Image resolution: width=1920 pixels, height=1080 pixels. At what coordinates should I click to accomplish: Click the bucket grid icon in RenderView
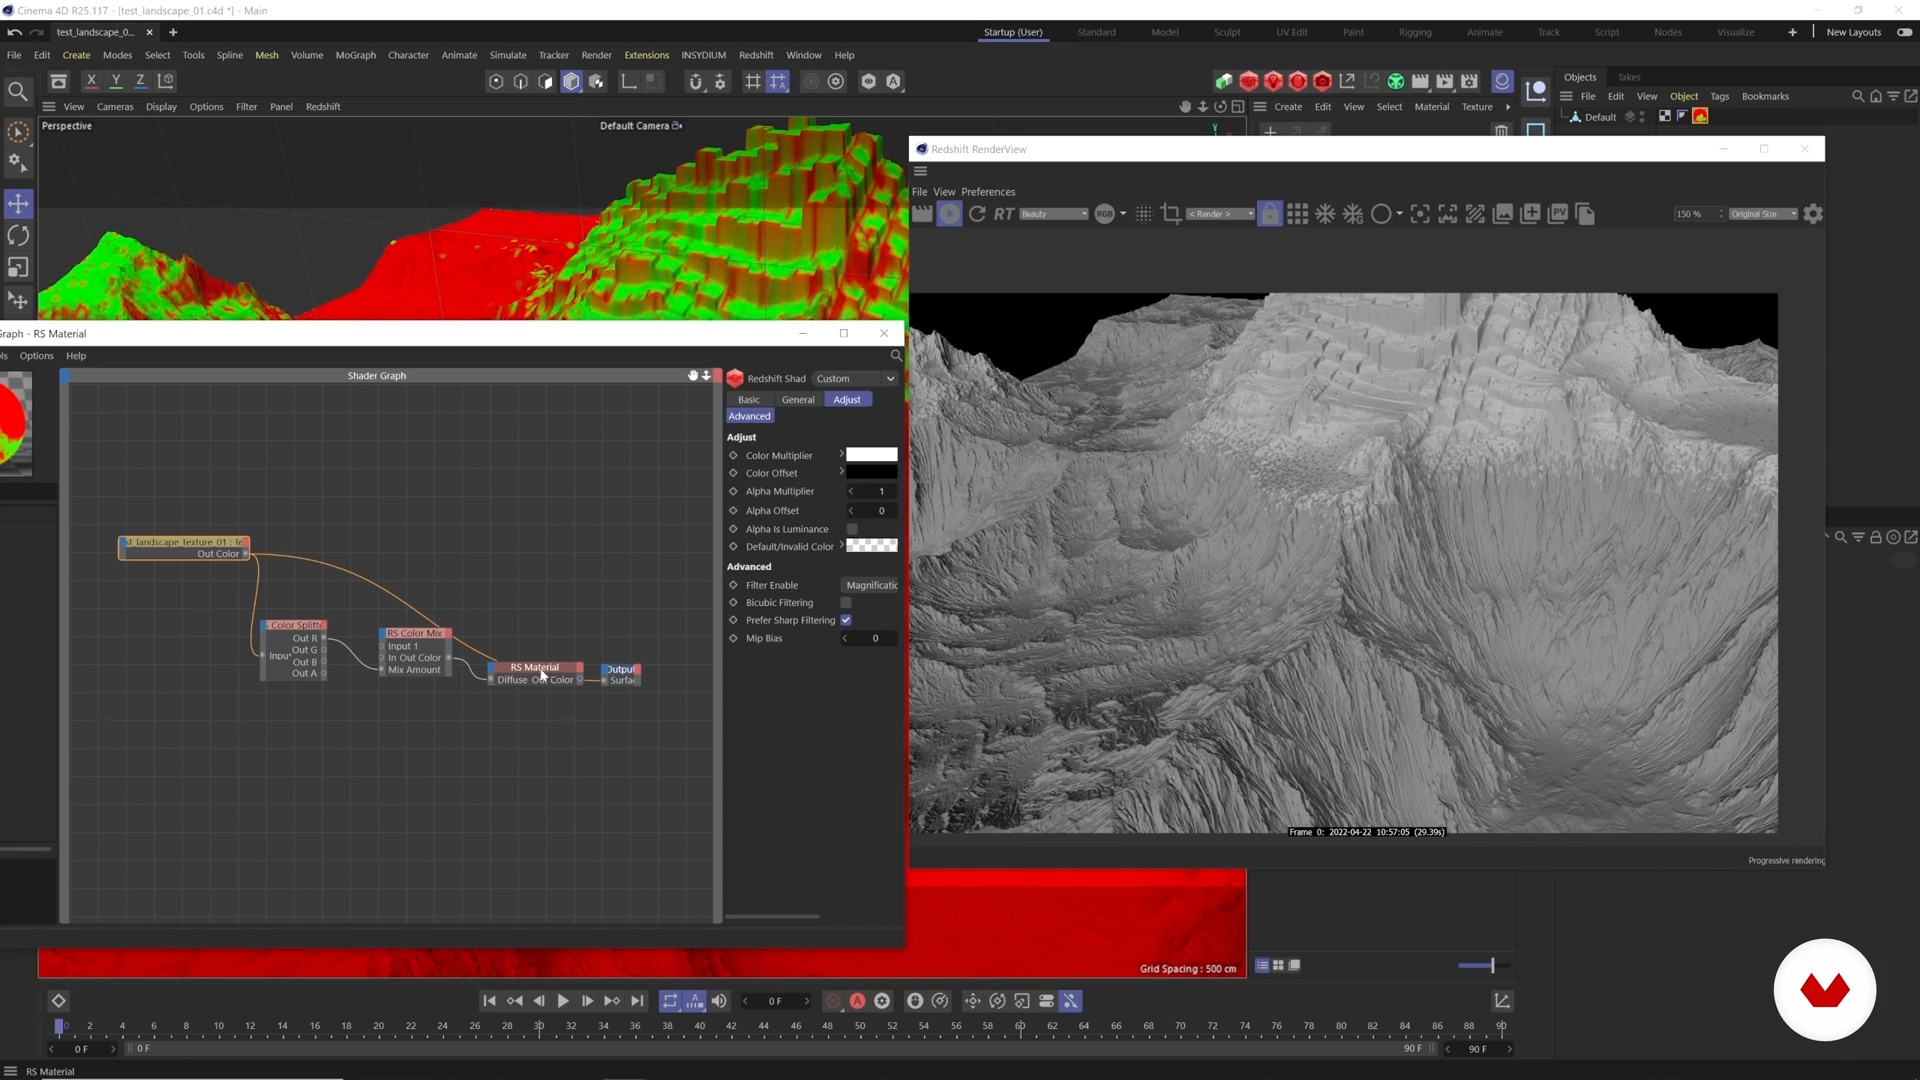pyautogui.click(x=1297, y=214)
